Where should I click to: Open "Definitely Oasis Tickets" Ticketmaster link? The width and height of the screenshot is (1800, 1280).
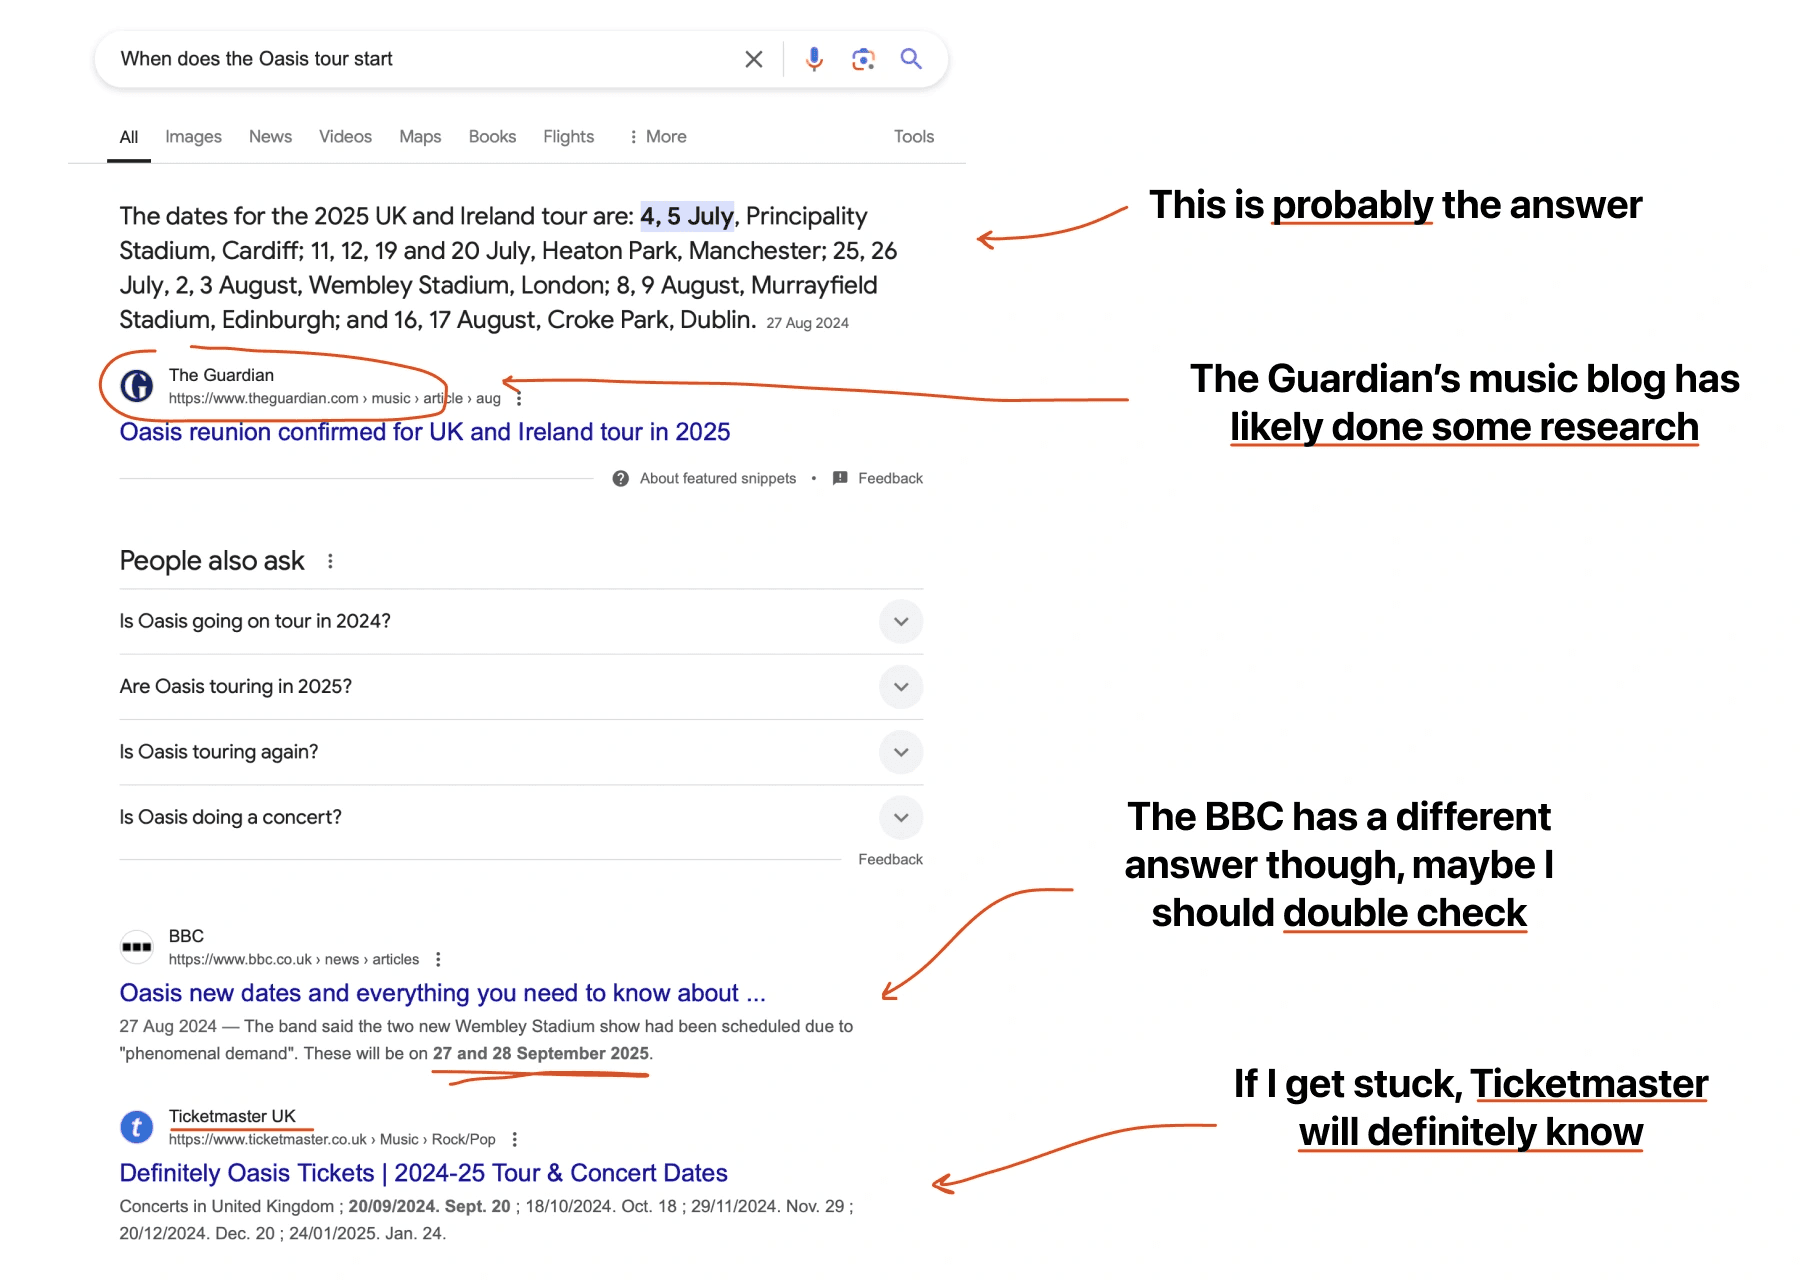pyautogui.click(x=423, y=1173)
